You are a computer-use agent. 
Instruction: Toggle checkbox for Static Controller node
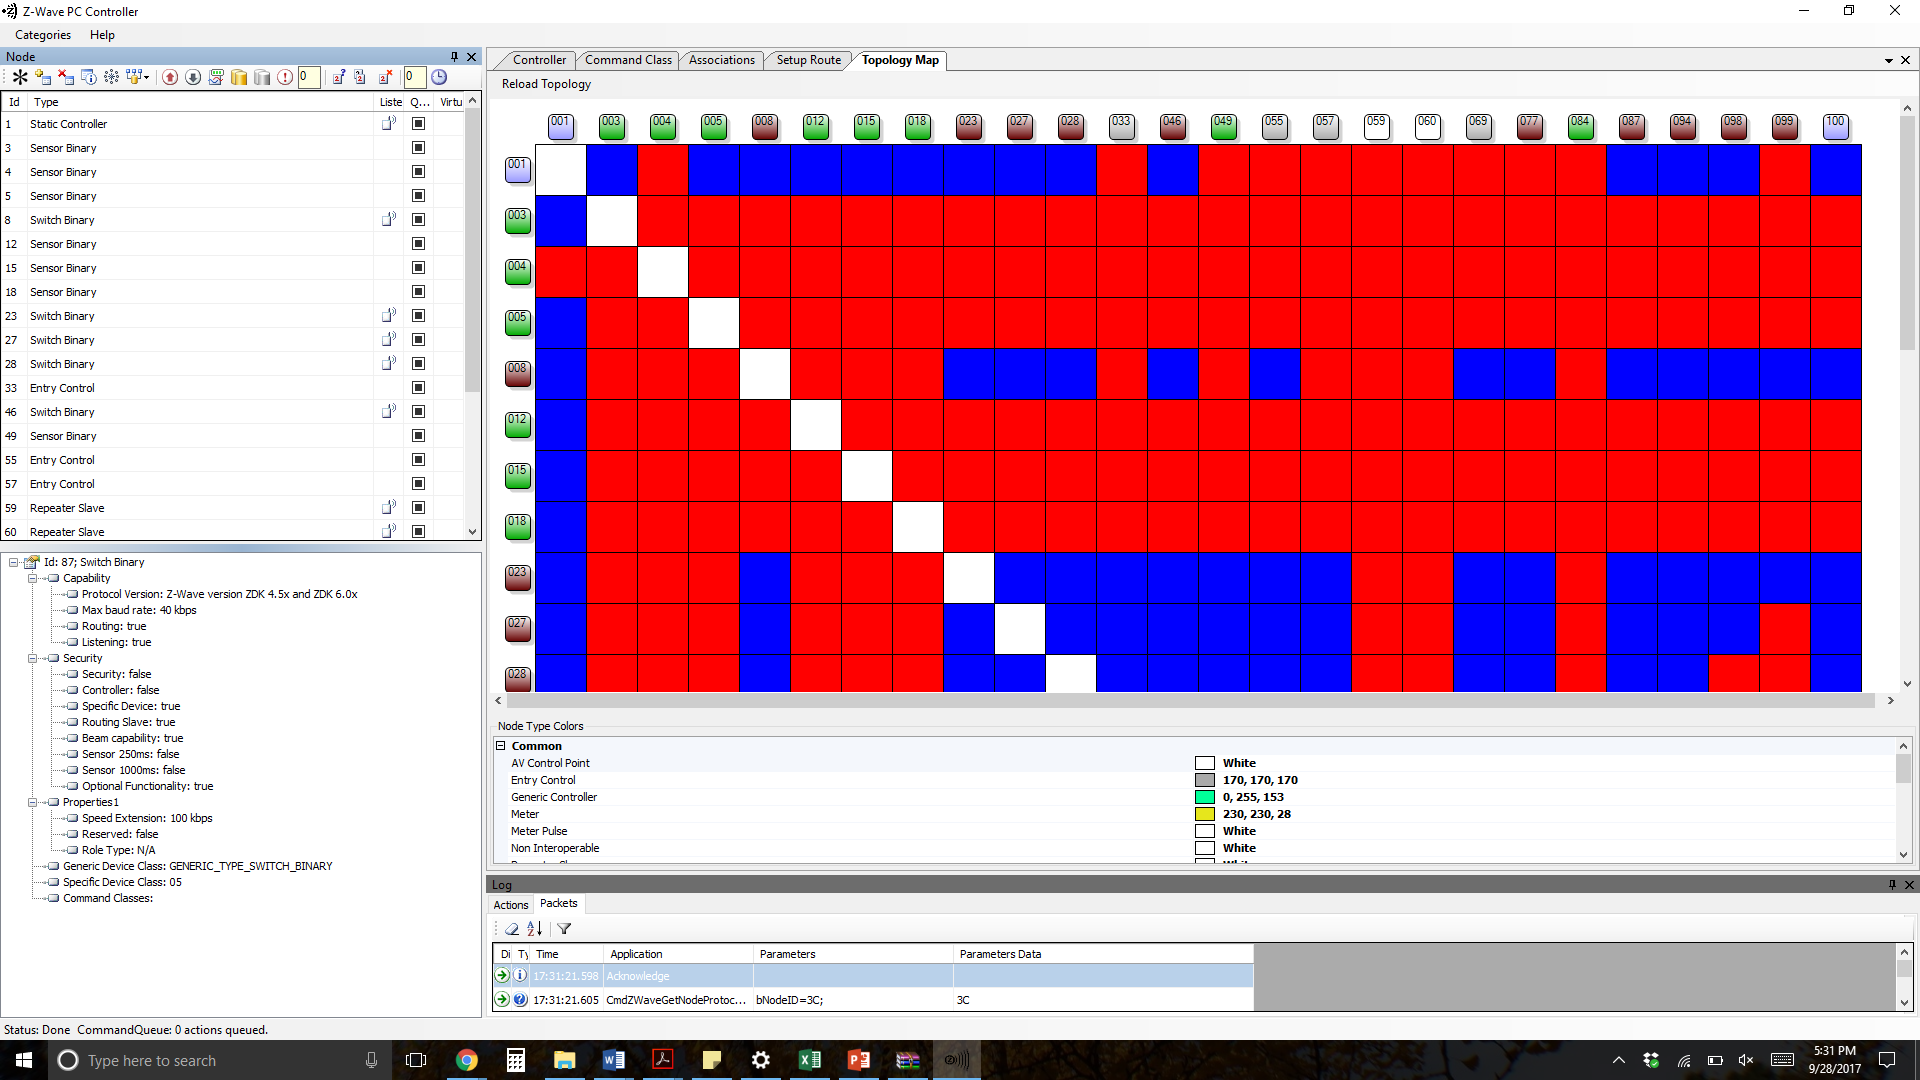(419, 124)
